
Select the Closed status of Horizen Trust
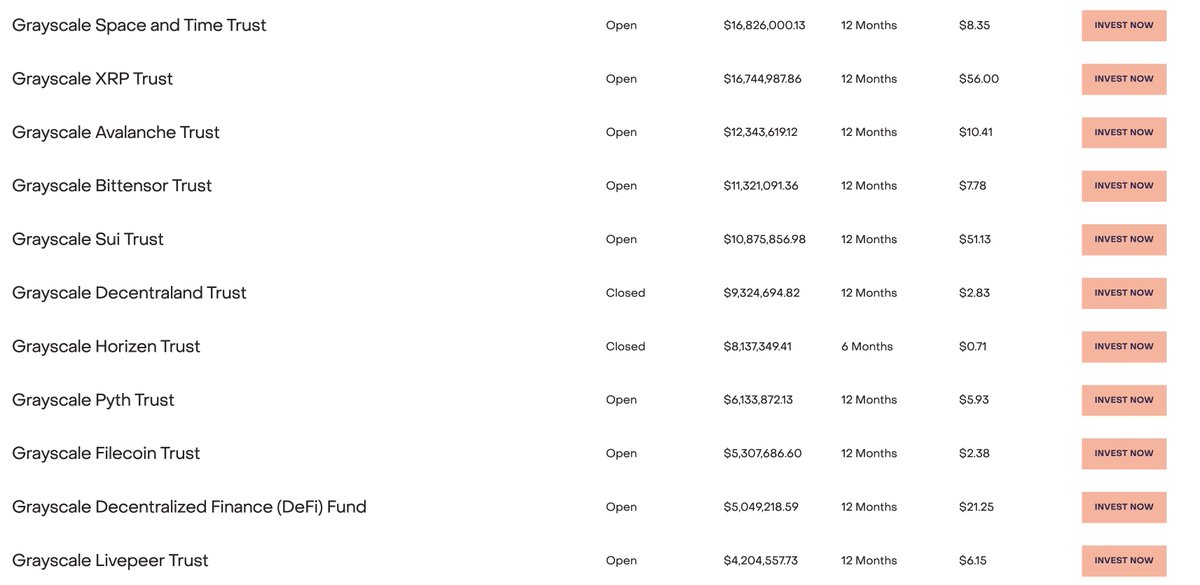tap(626, 346)
